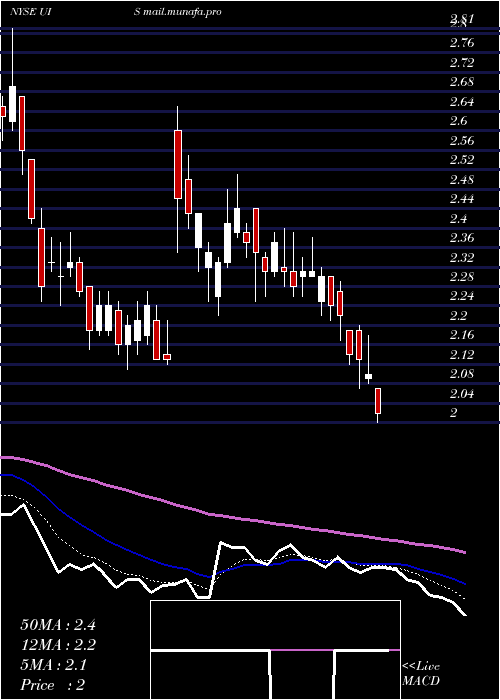Click the 5MA : 2.1 reading
The width and height of the screenshot is (500, 700).
click(x=54, y=665)
